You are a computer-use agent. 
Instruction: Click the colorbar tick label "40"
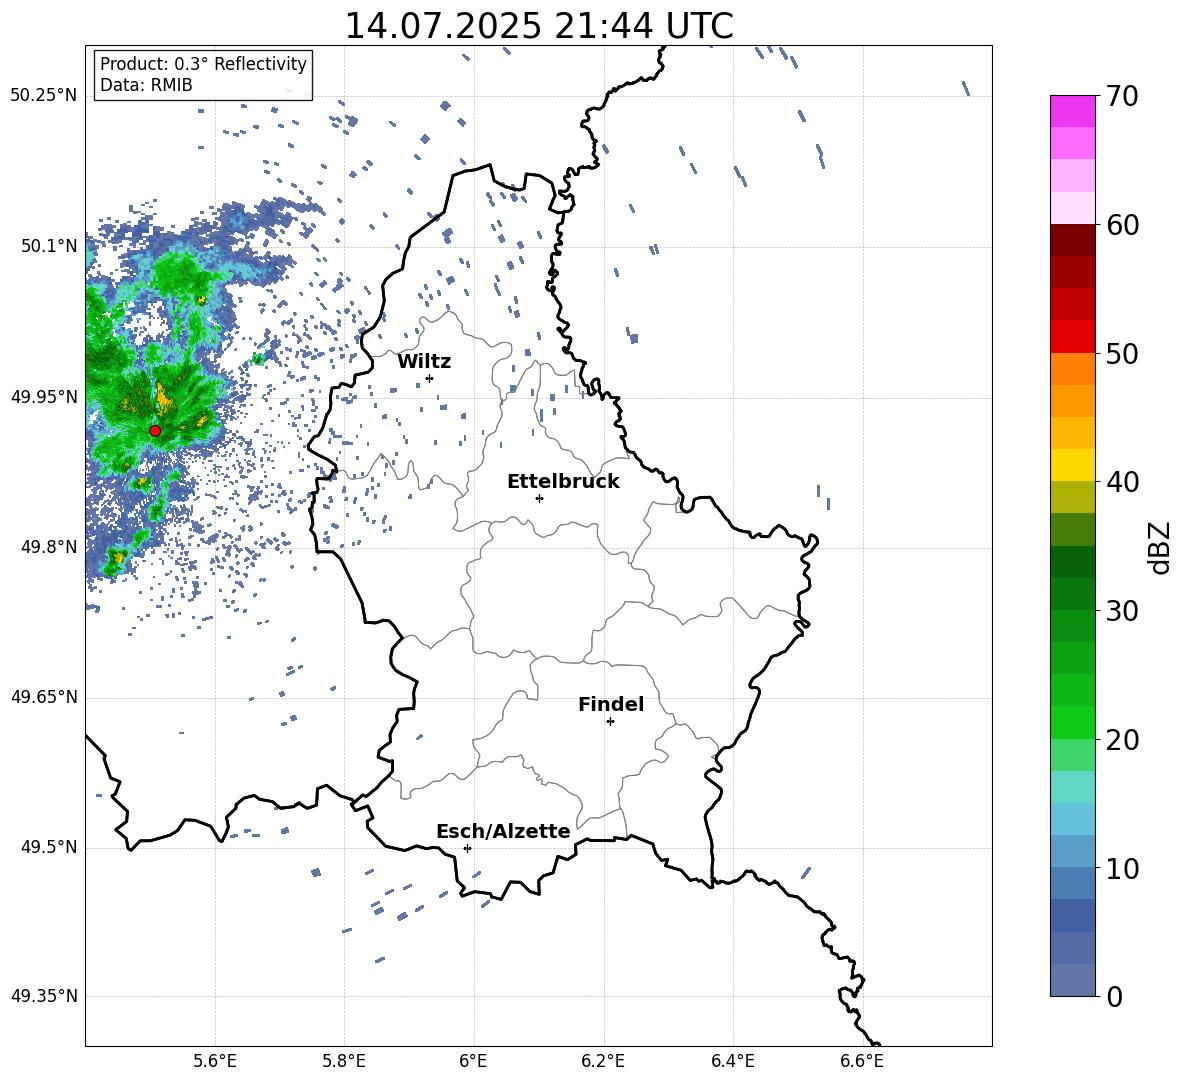(1122, 482)
